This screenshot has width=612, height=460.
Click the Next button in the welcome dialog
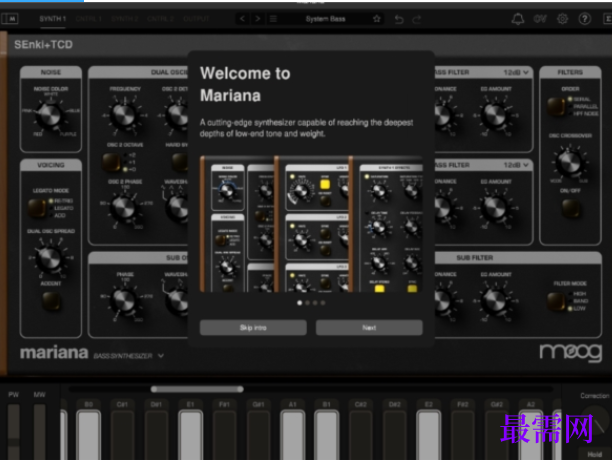point(369,328)
